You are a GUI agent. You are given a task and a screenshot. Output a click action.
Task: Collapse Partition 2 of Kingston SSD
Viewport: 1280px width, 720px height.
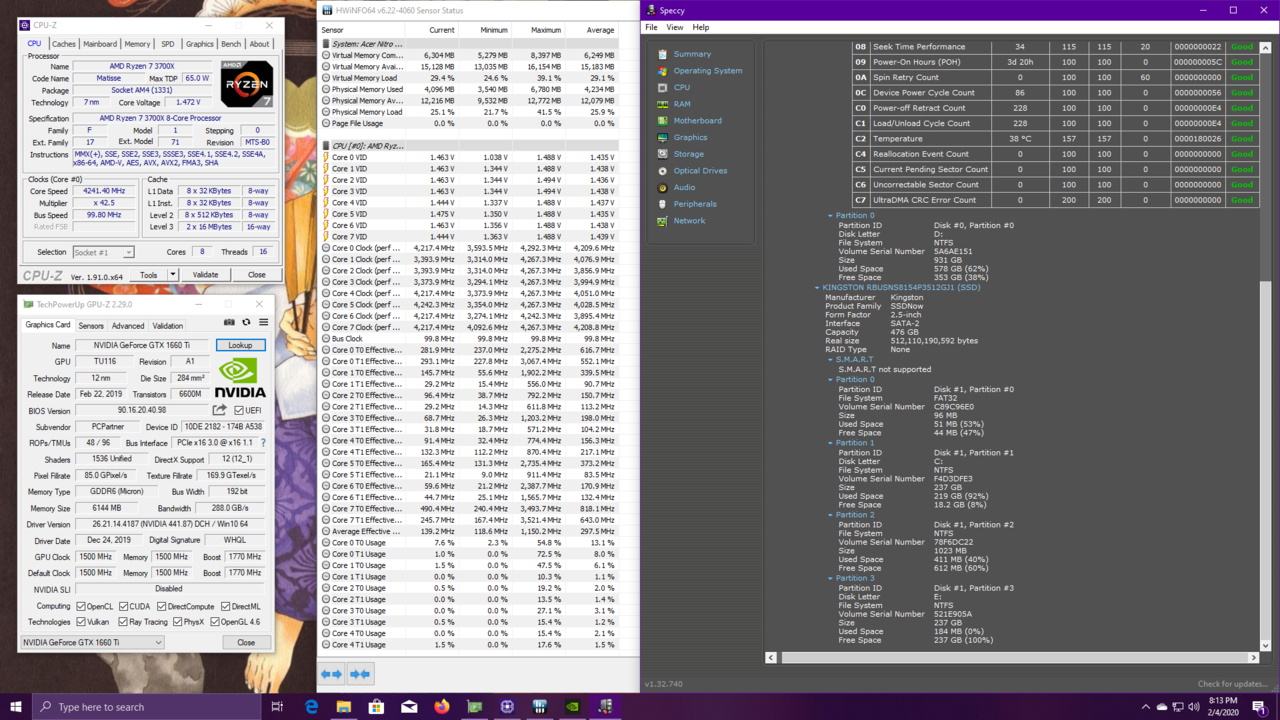(x=830, y=515)
